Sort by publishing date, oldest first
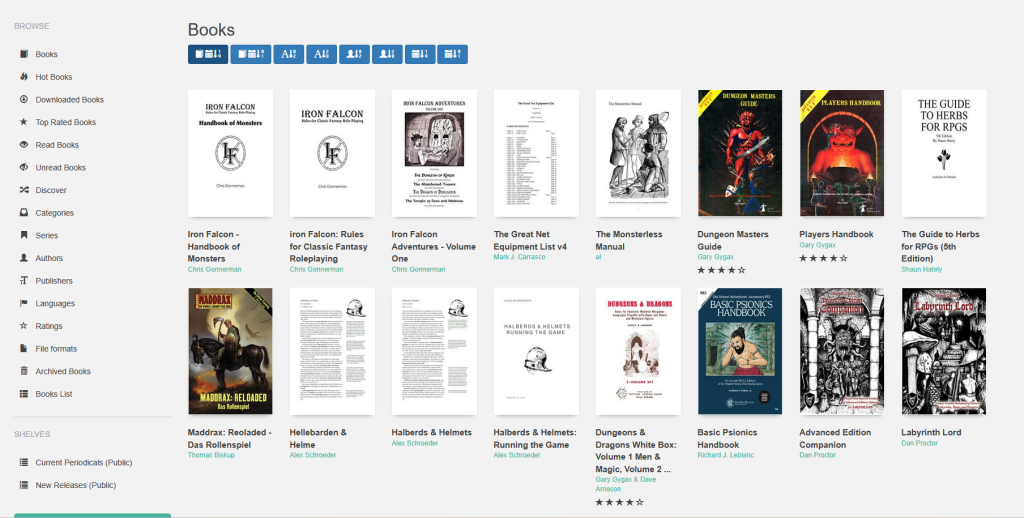Screen dimensions: 1024x518 click(453, 54)
